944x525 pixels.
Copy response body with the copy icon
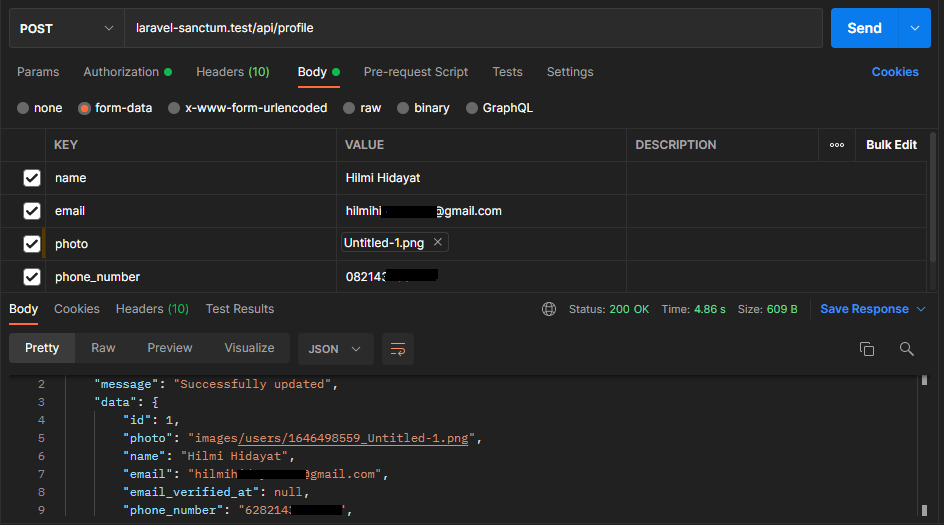tap(866, 349)
